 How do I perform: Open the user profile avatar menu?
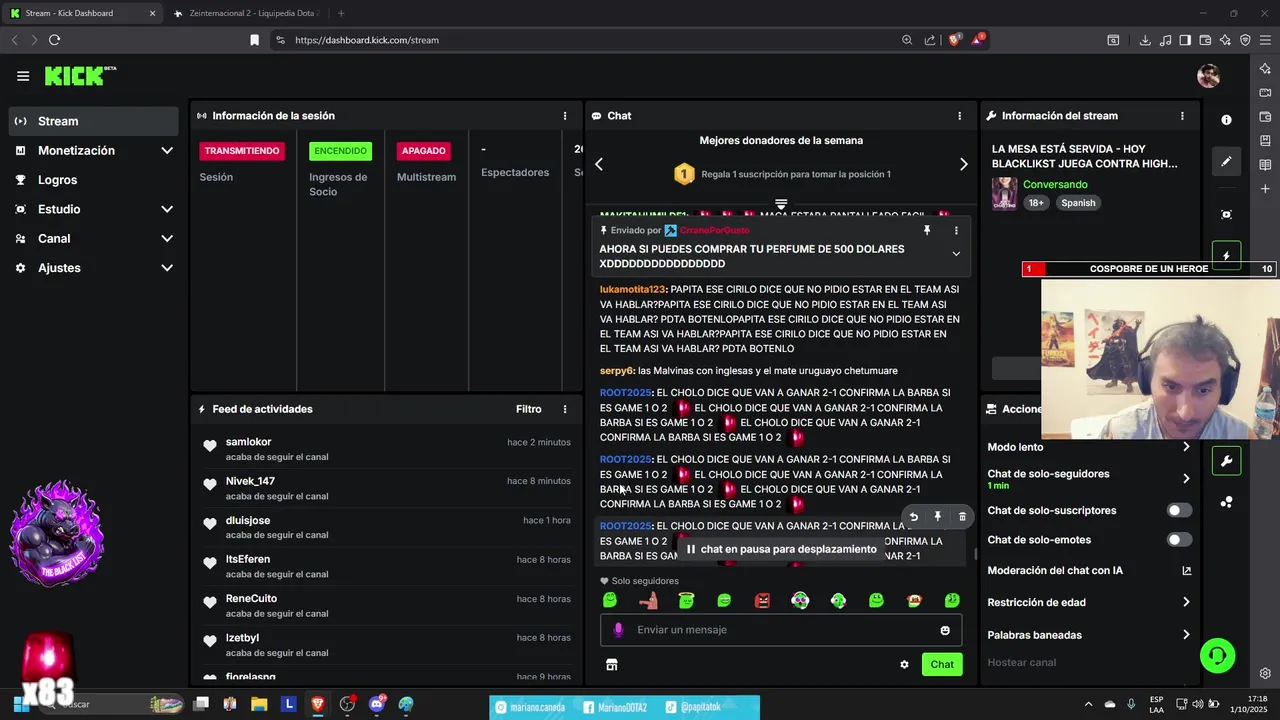1208,76
